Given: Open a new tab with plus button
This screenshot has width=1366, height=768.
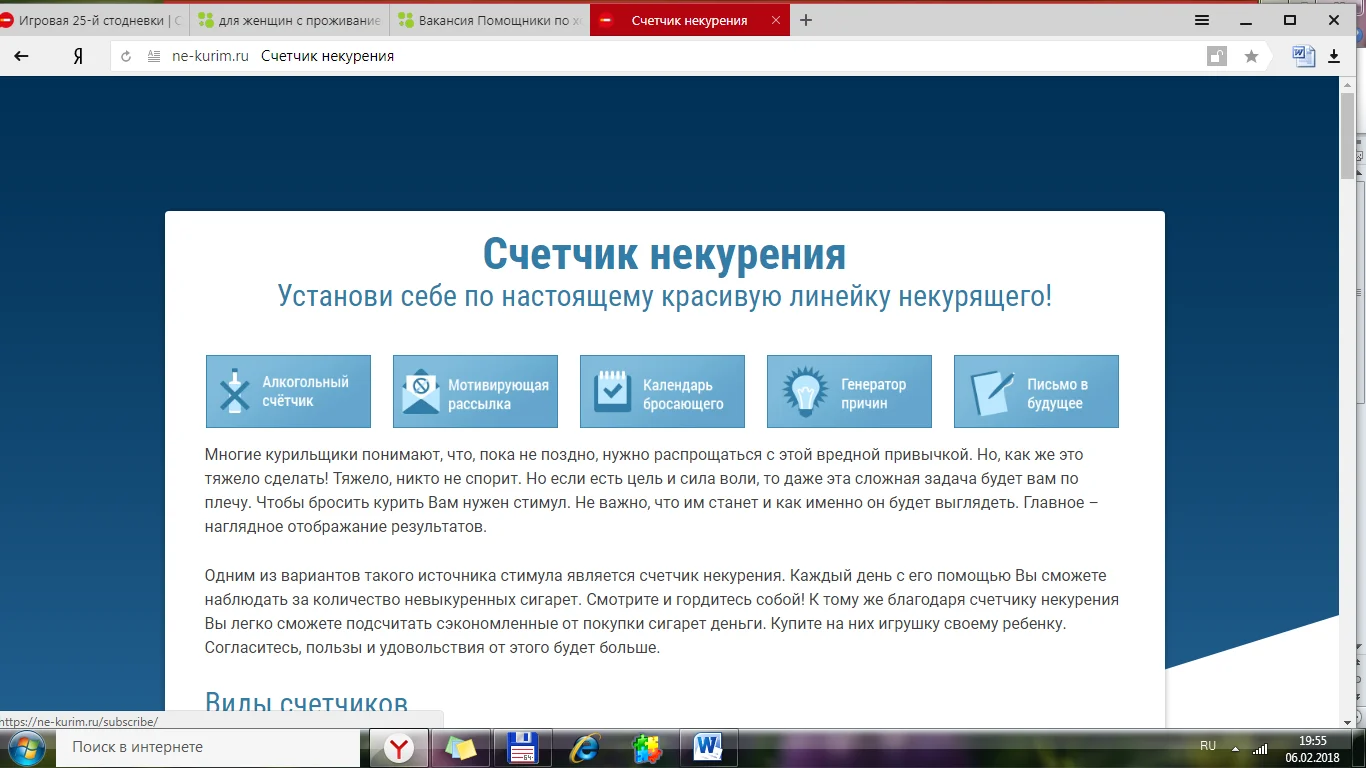Looking at the screenshot, I should click(806, 20).
